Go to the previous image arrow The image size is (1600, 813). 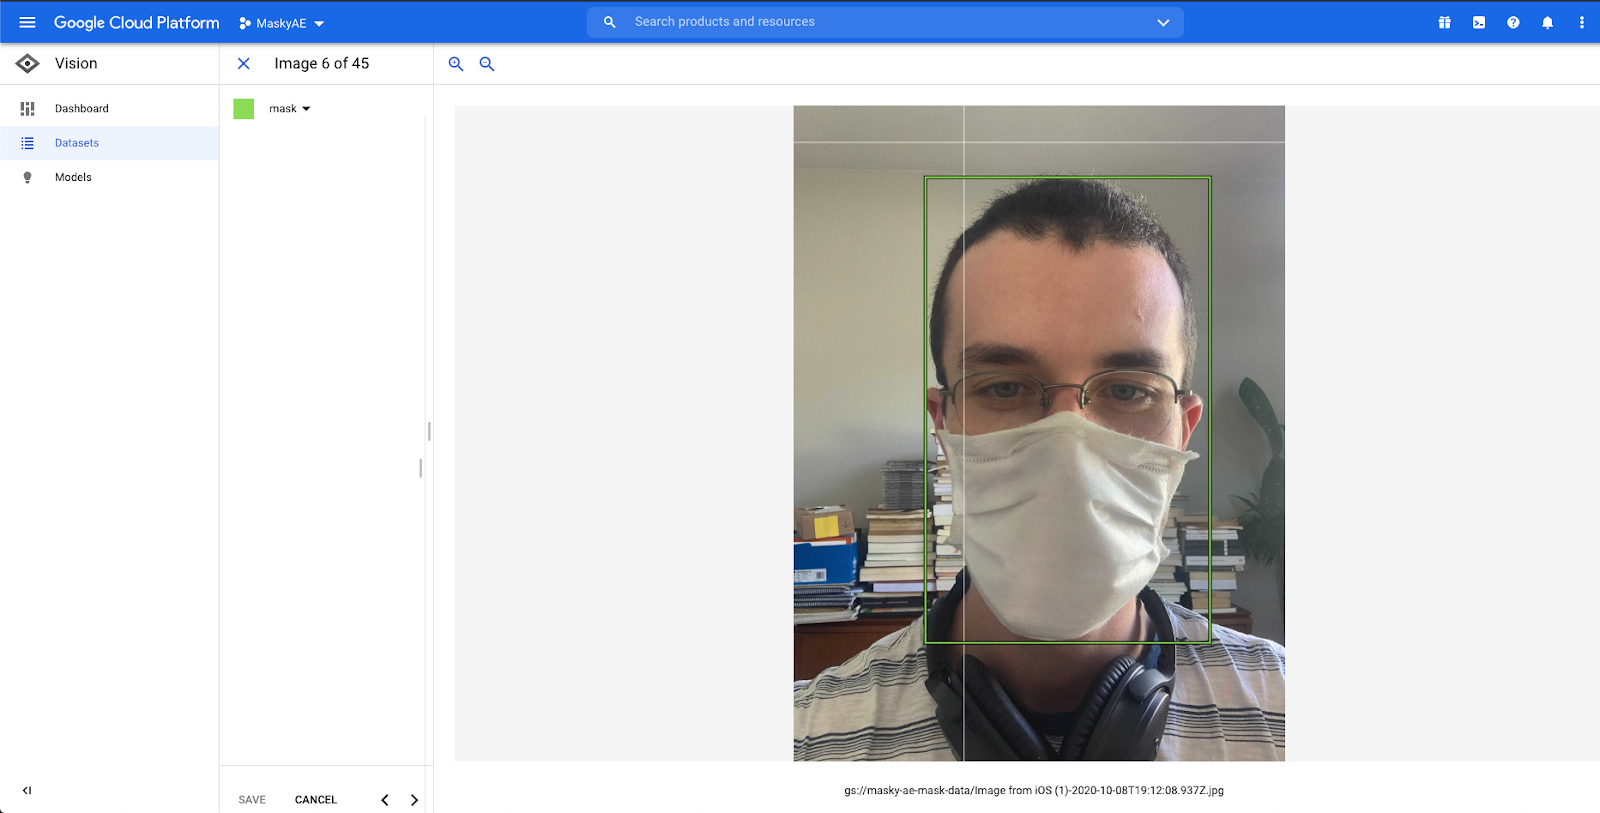click(x=385, y=800)
